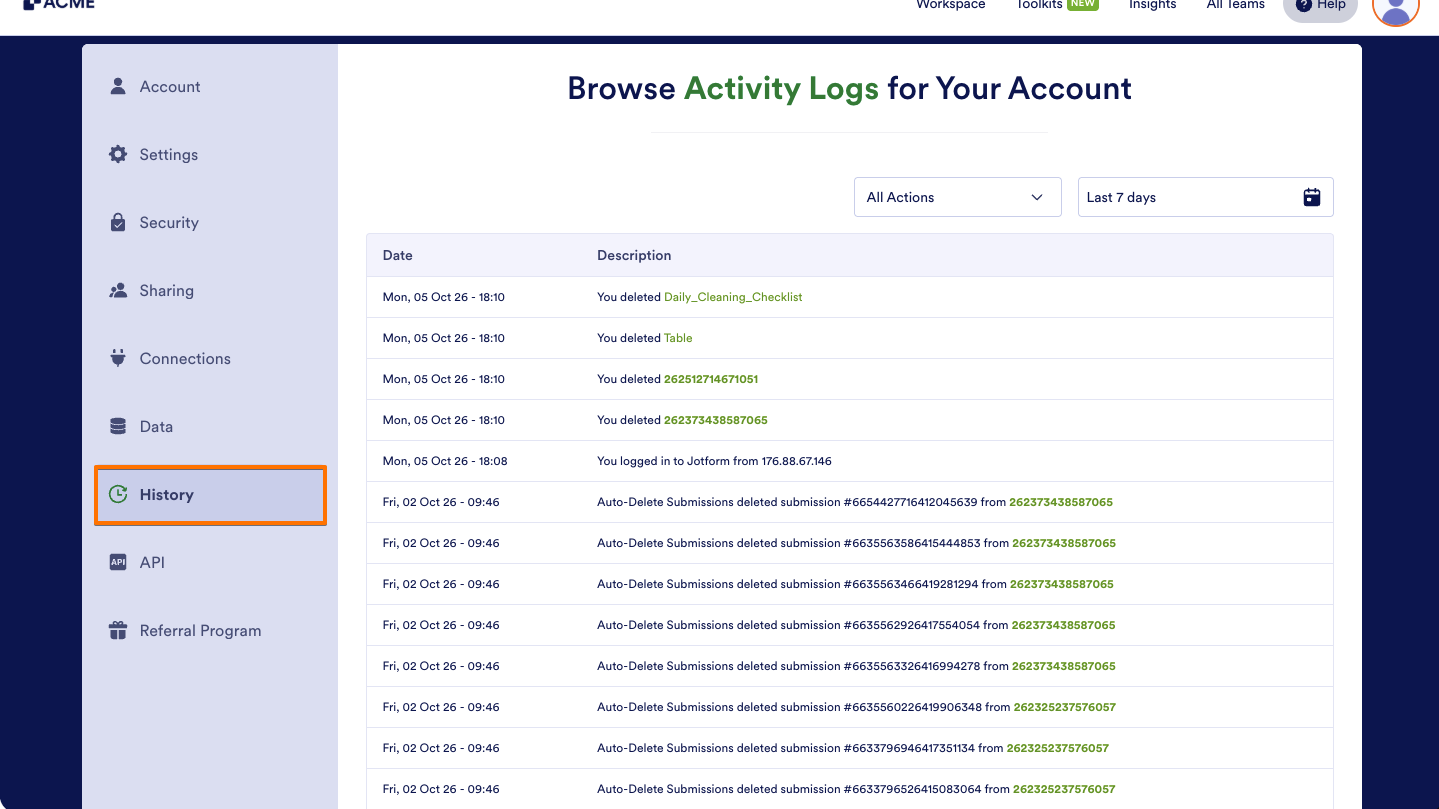Go to Toolkits in top navigation
1439x809 pixels.
click(x=1039, y=5)
